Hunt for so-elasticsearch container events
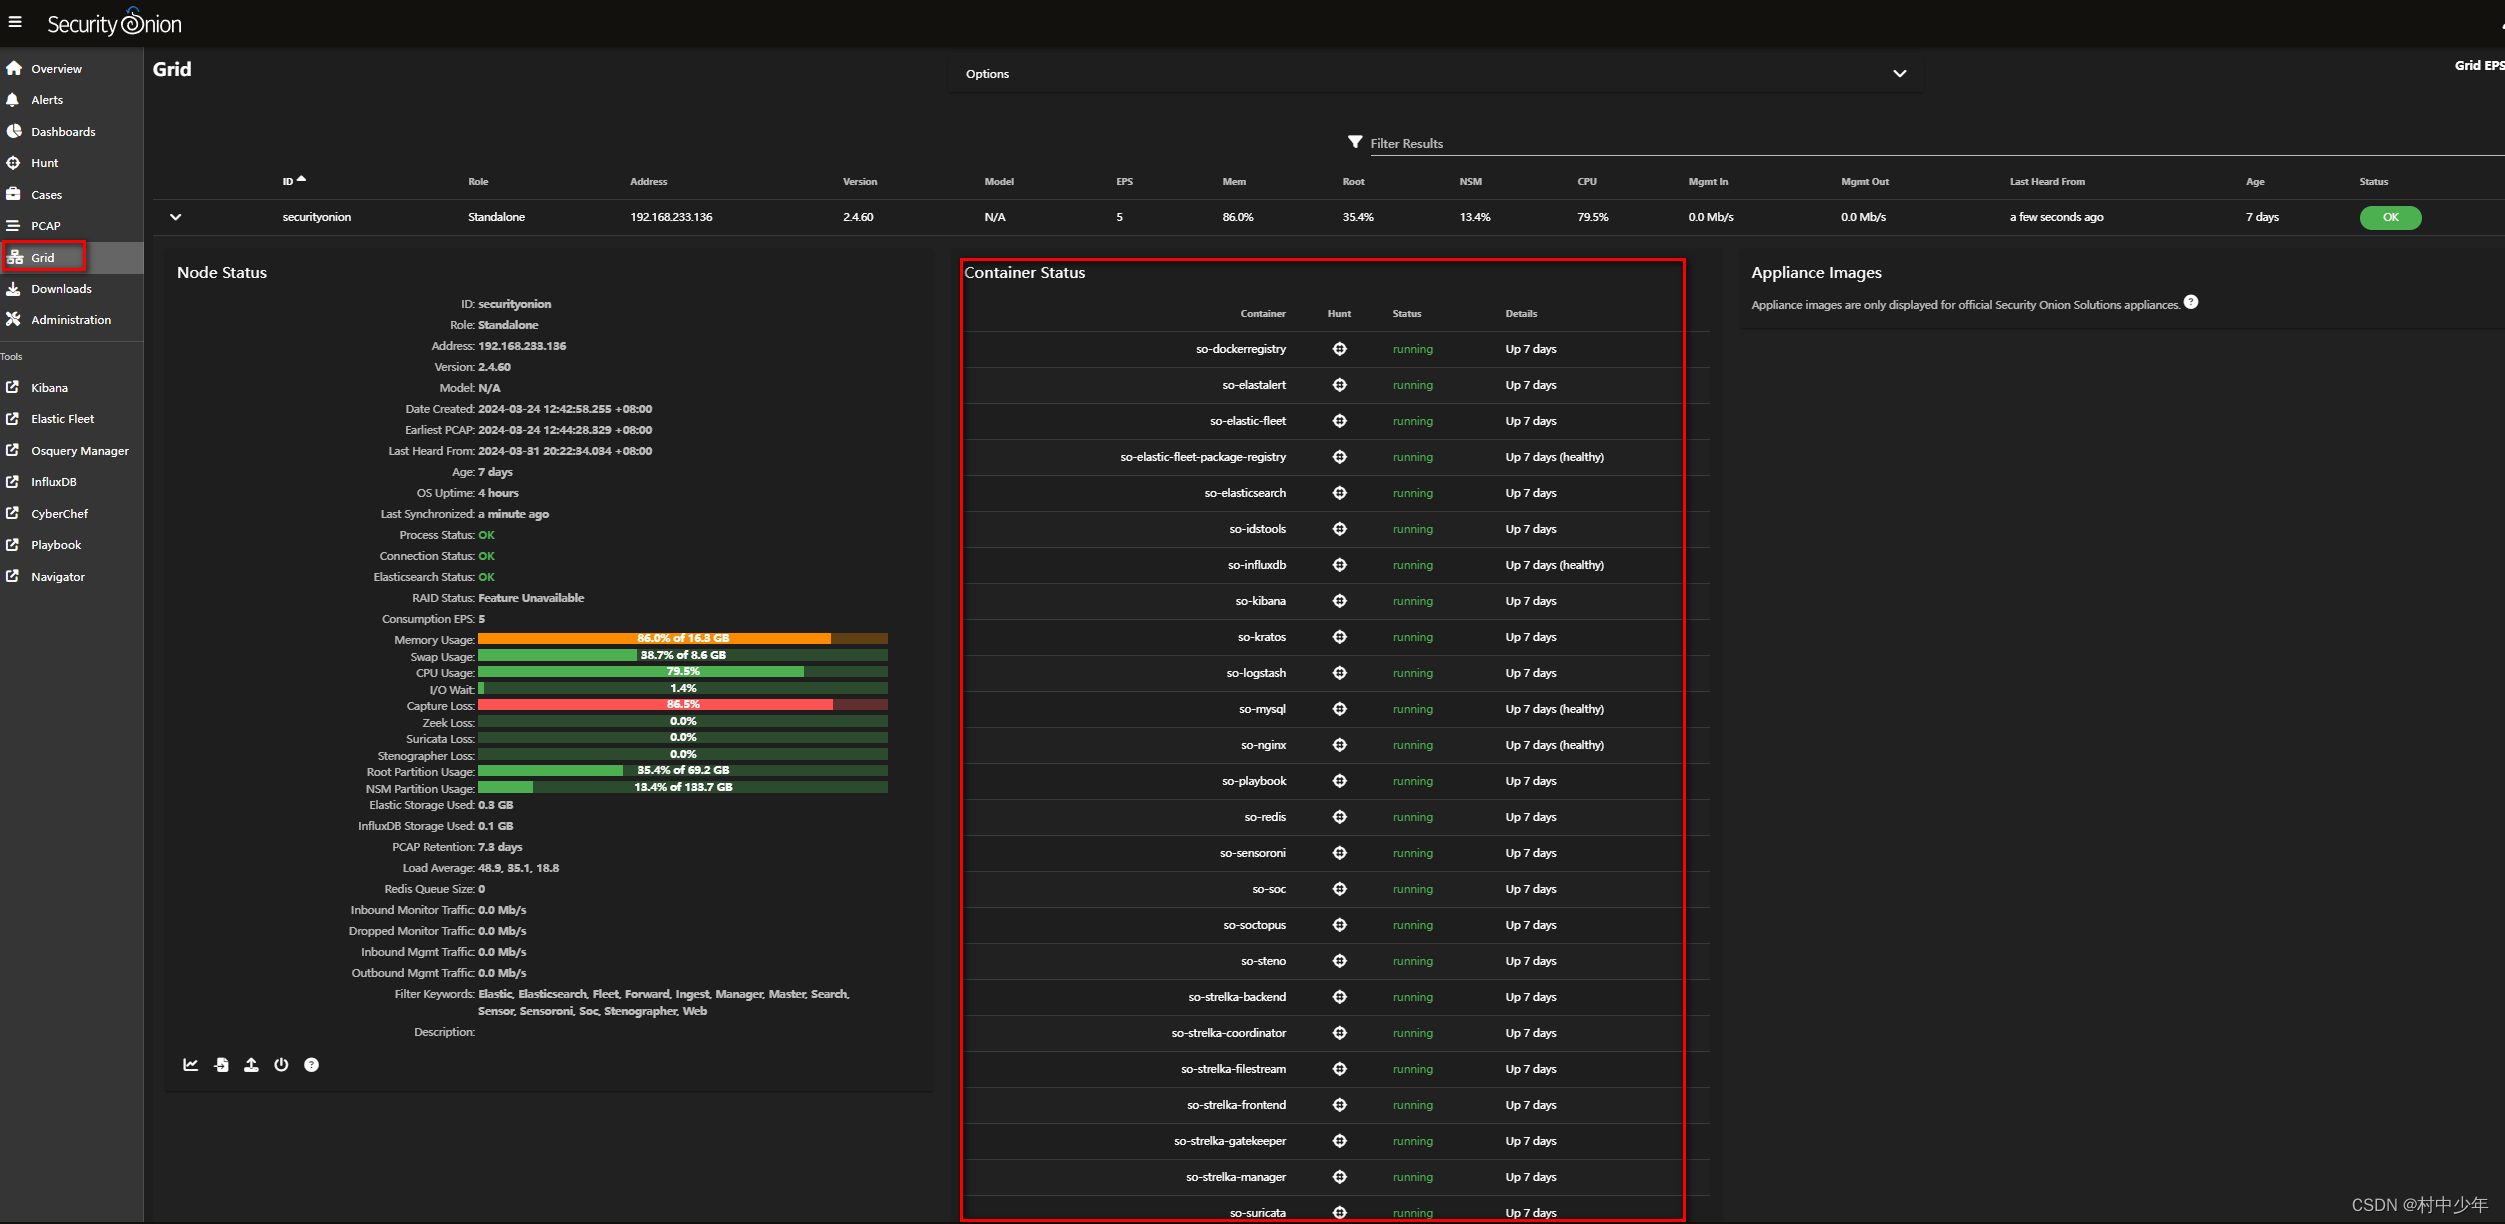 pyautogui.click(x=1339, y=493)
